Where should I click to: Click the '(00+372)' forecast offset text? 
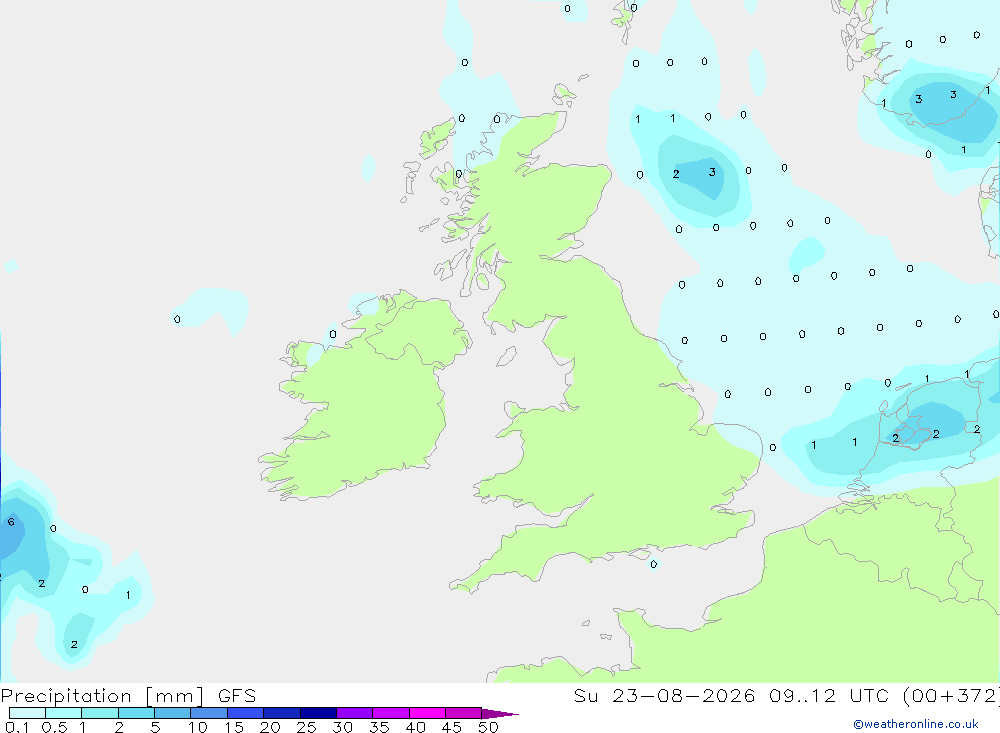[951, 695]
